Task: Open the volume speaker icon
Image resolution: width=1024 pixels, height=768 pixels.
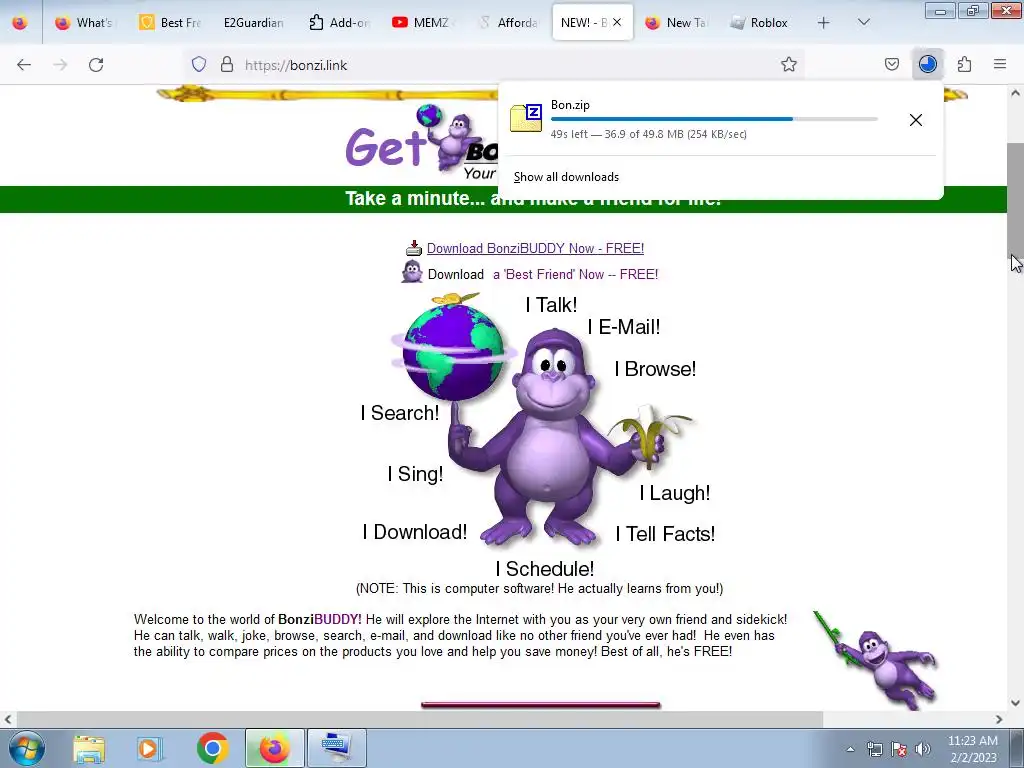Action: coord(923,749)
